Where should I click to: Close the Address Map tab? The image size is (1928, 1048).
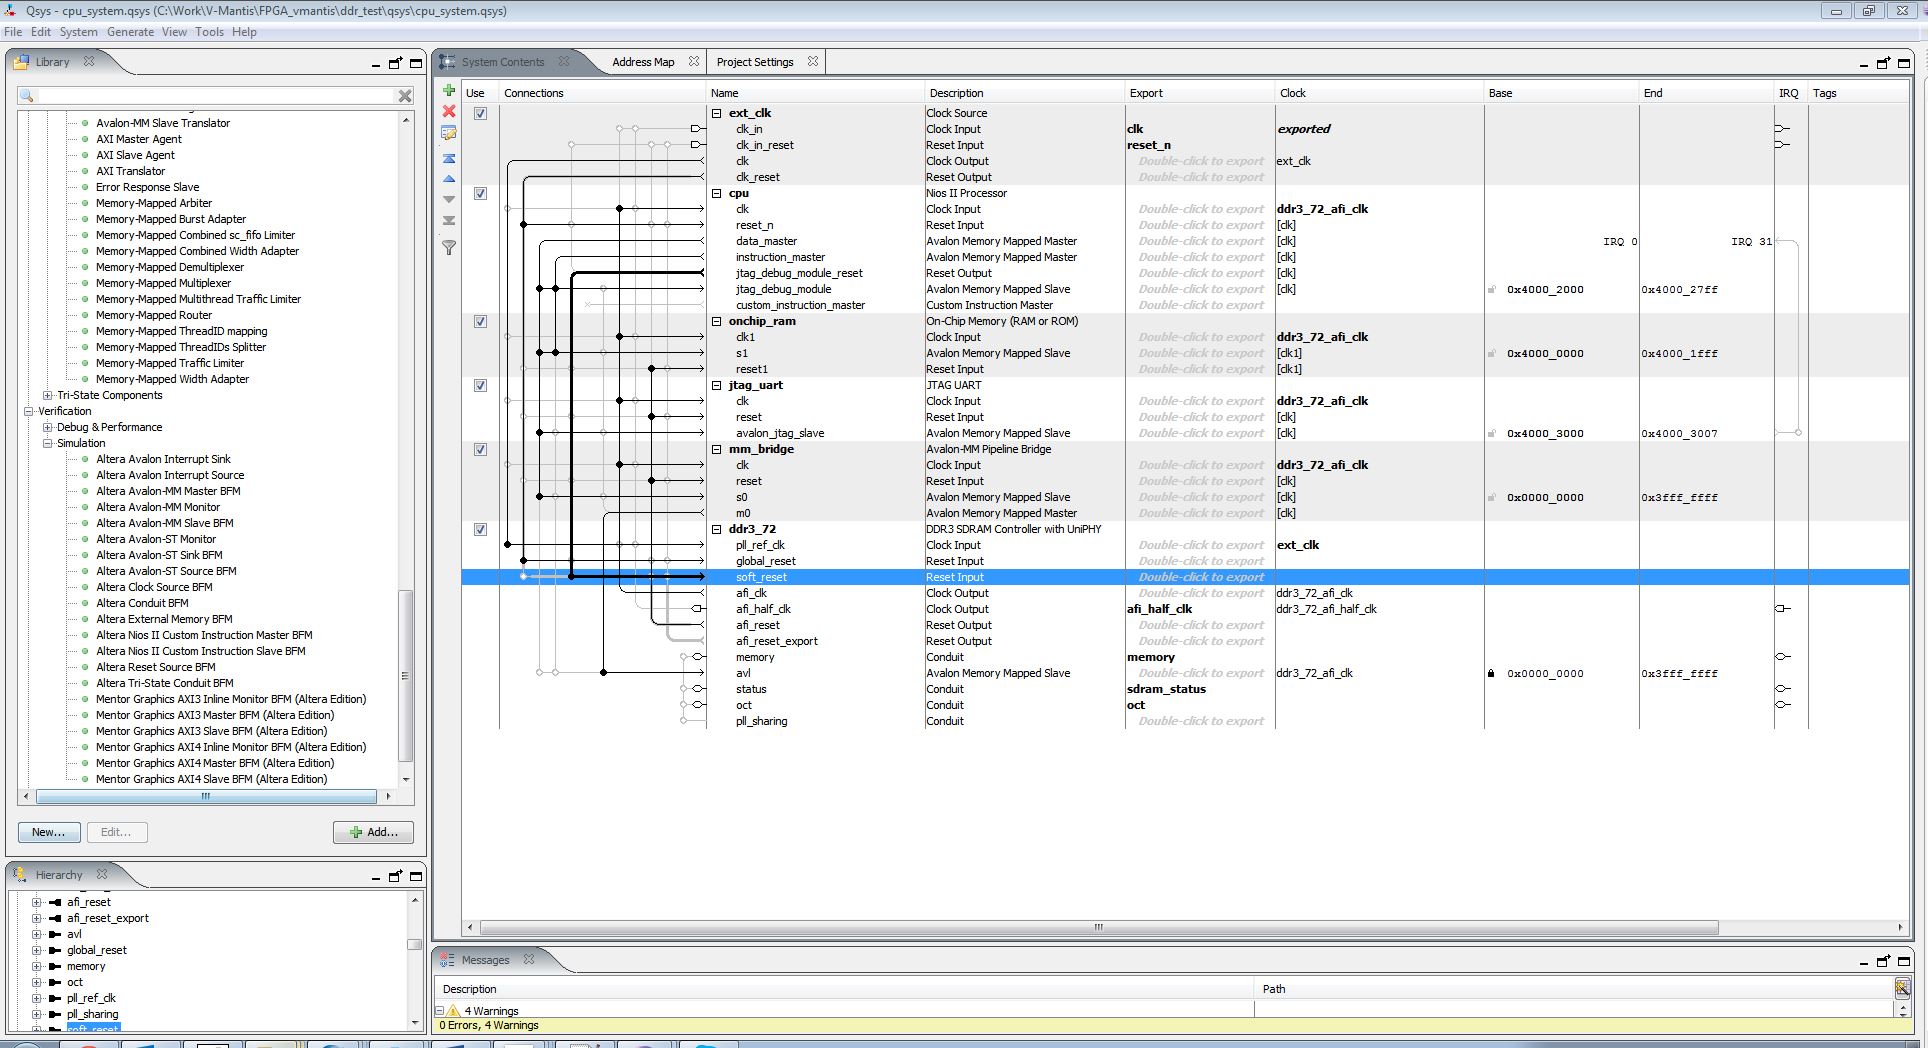click(694, 62)
